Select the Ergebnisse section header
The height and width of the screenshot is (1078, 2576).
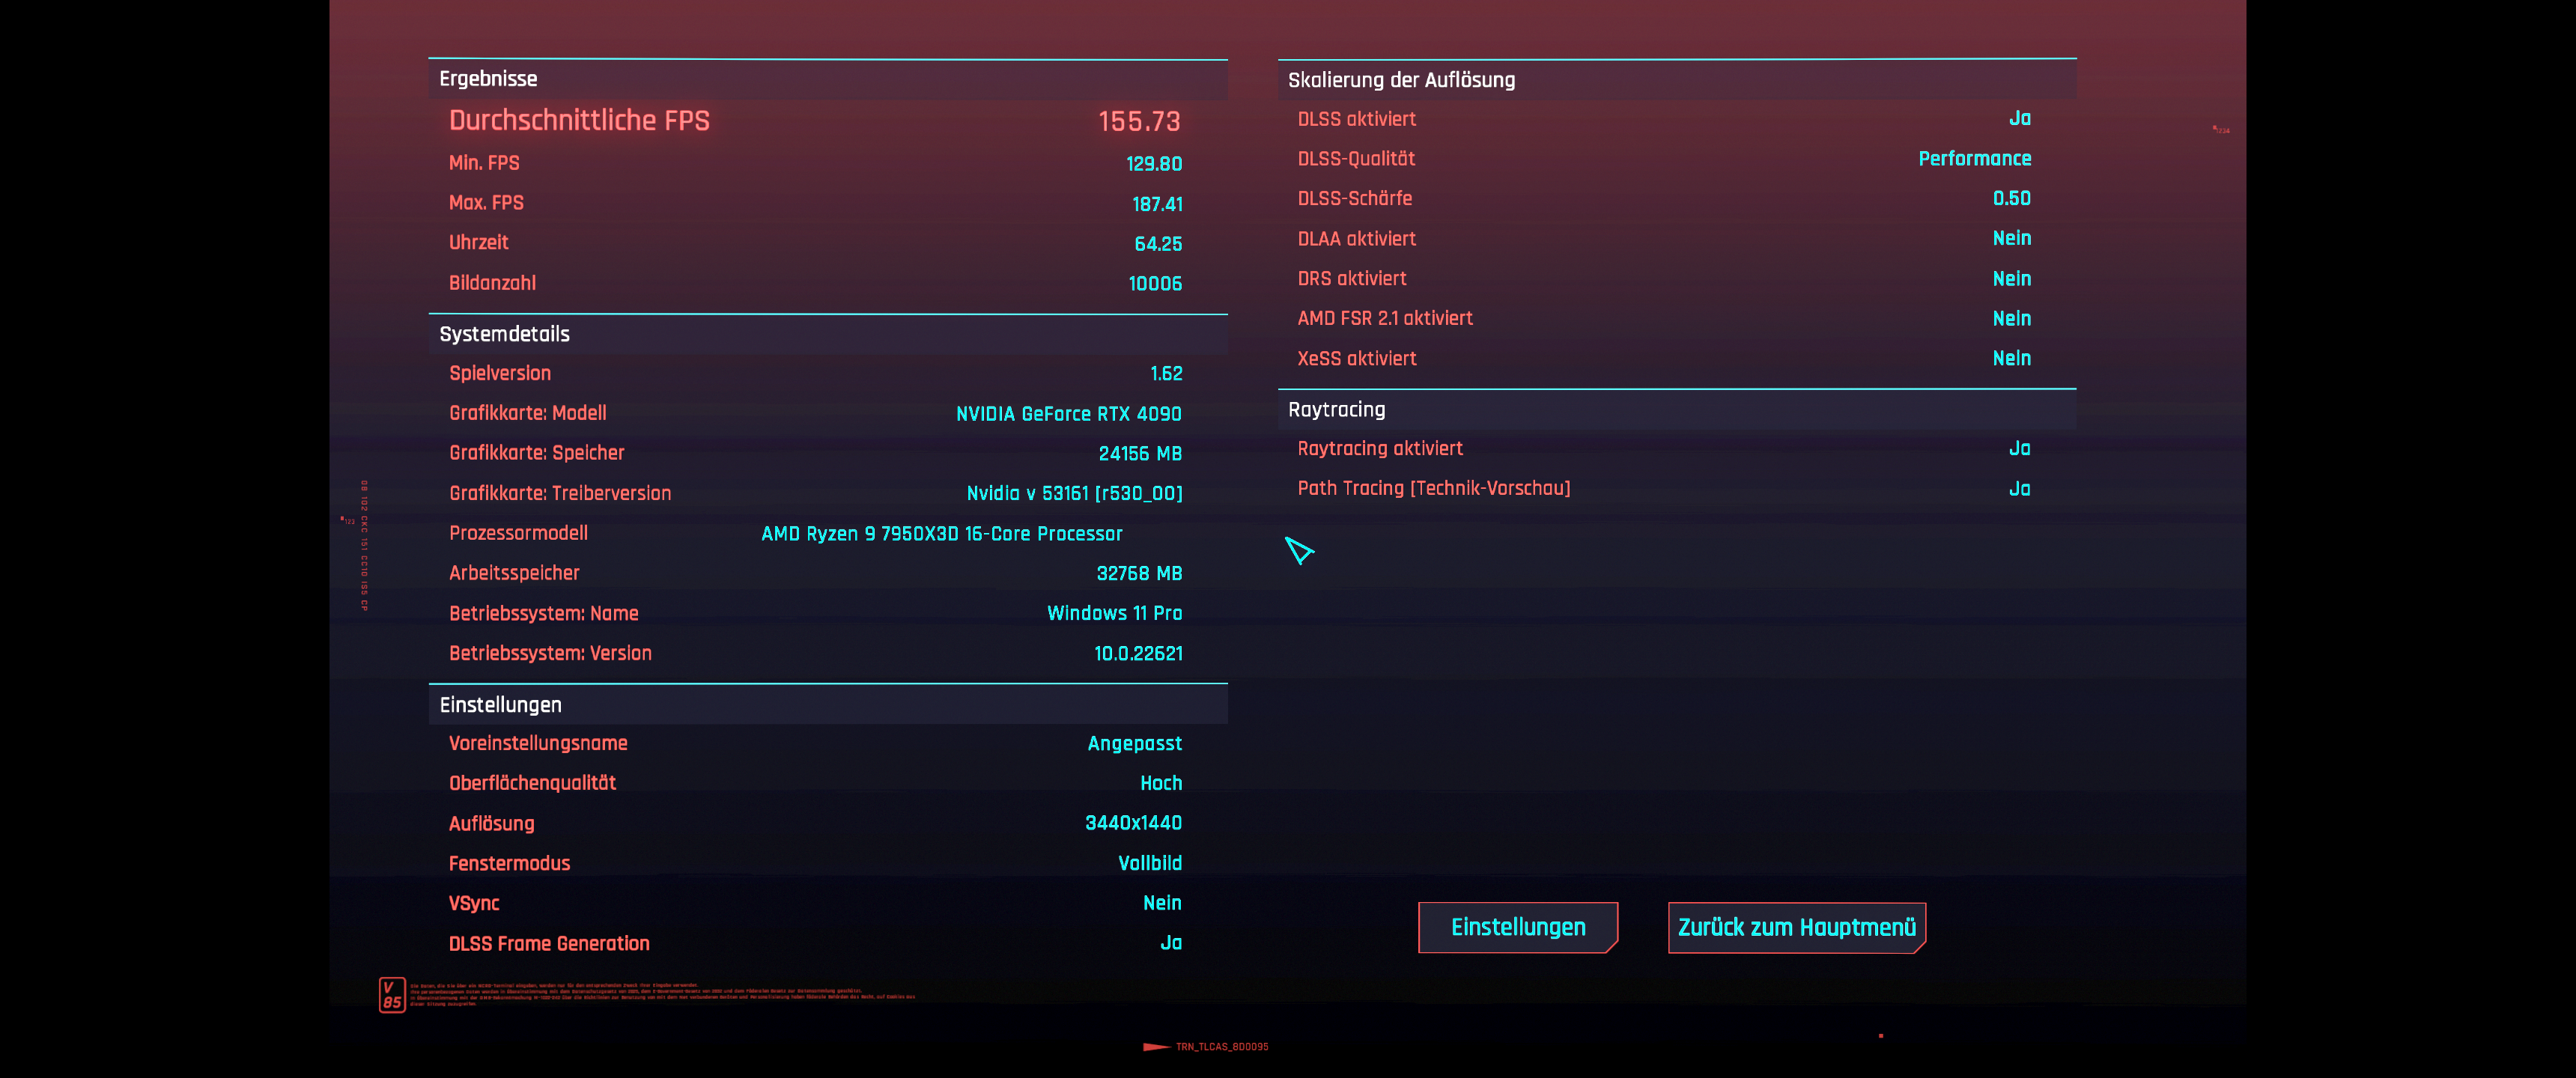click(488, 79)
